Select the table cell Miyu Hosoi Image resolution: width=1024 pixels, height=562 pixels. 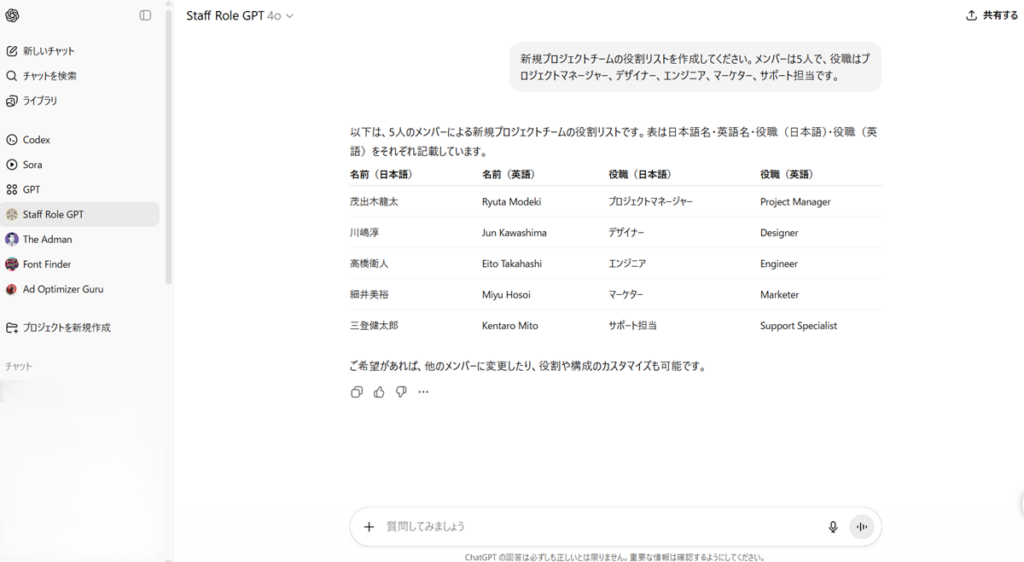(x=506, y=294)
